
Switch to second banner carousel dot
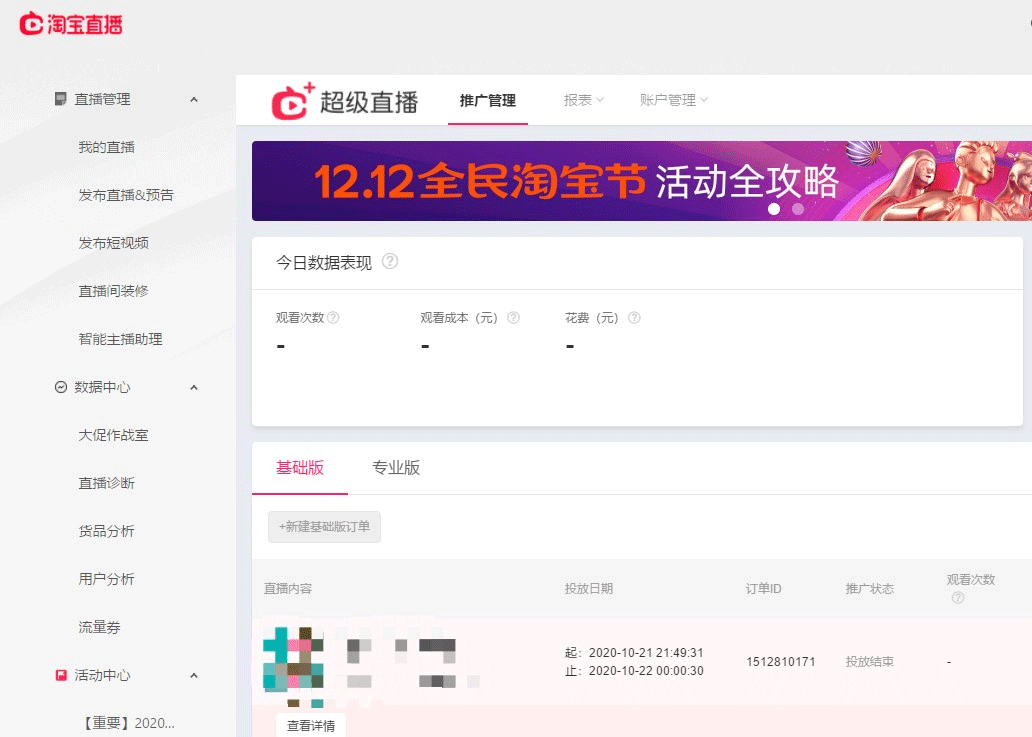pyautogui.click(x=797, y=209)
